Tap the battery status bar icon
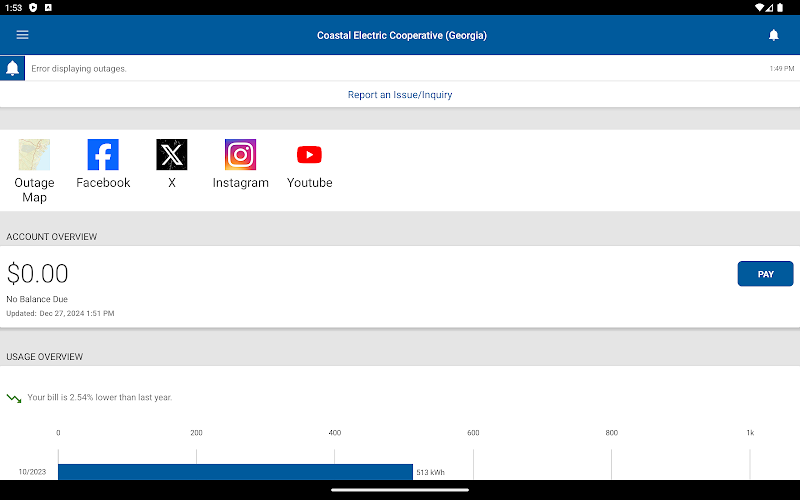The width and height of the screenshot is (800, 500). click(x=780, y=7)
